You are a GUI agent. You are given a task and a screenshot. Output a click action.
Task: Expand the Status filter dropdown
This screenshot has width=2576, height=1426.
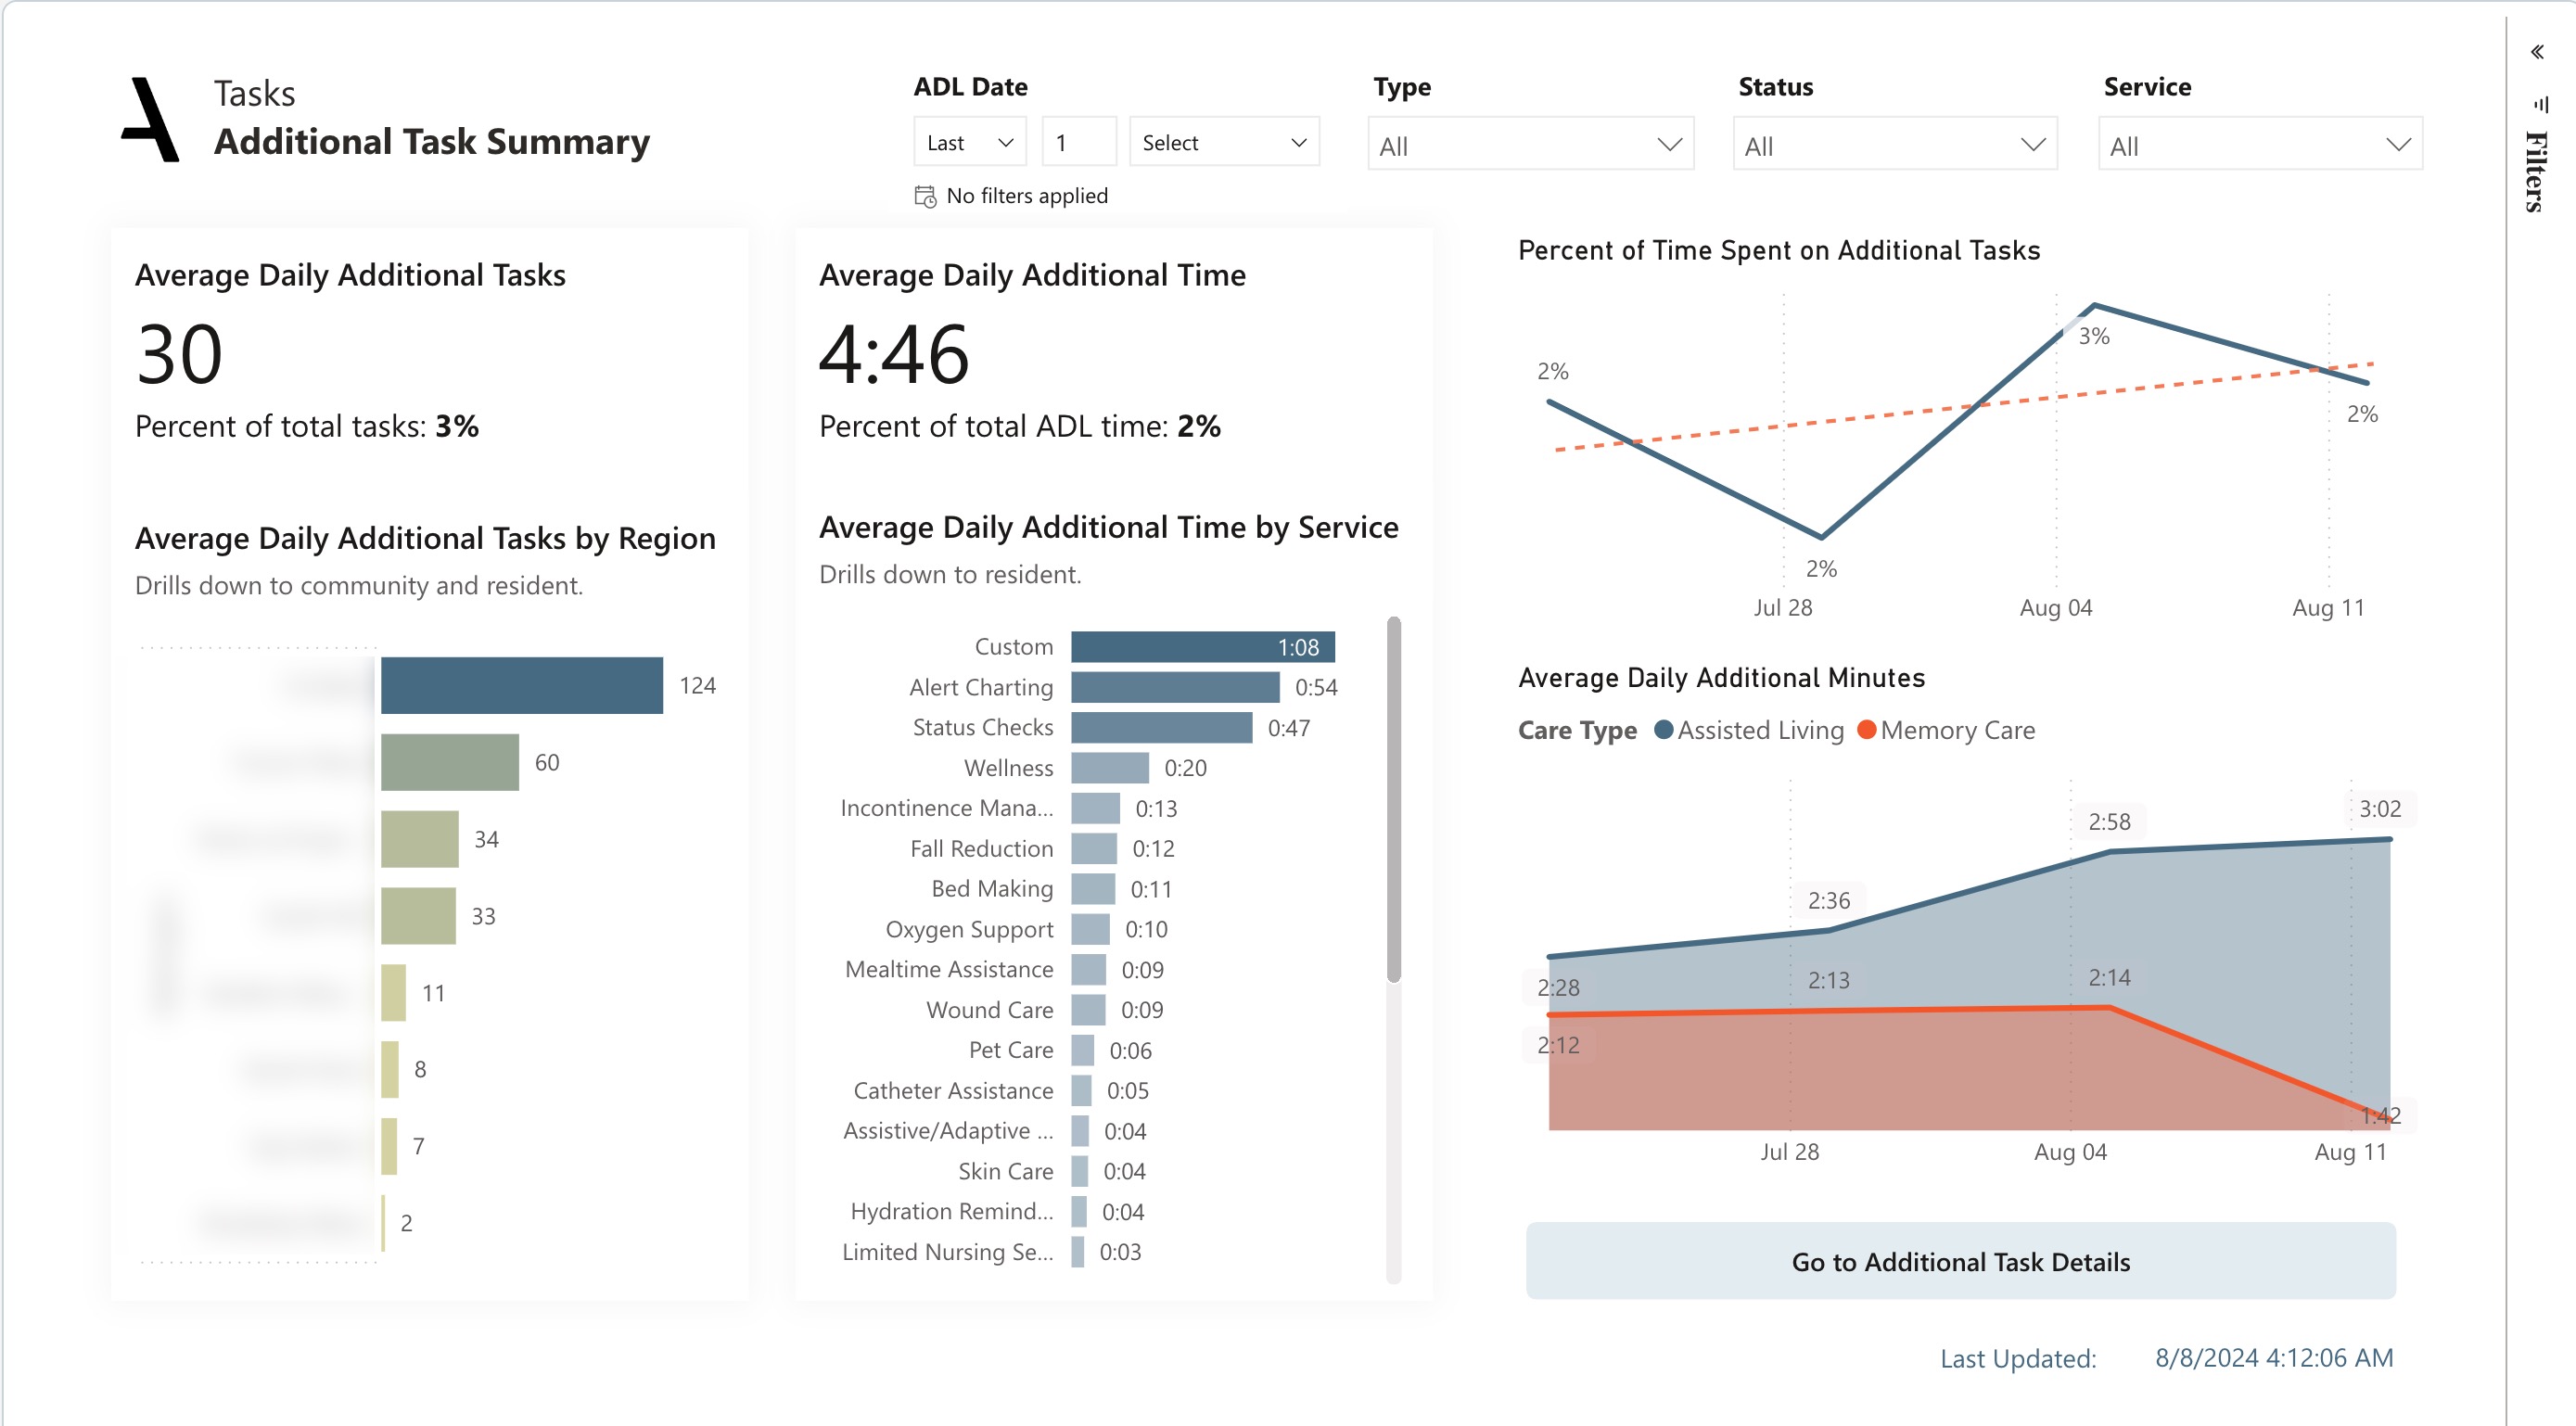pyautogui.click(x=1894, y=146)
